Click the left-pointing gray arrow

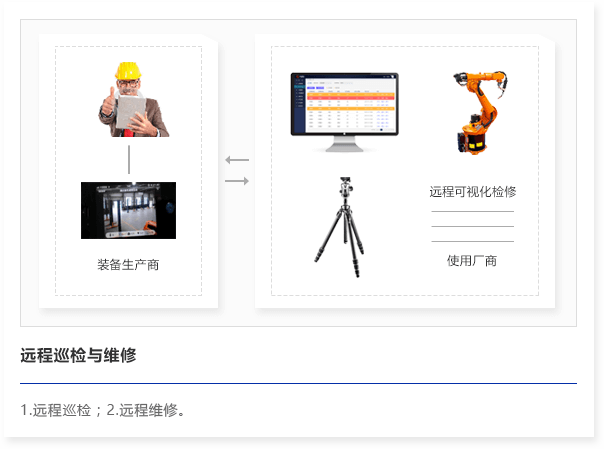point(237,160)
